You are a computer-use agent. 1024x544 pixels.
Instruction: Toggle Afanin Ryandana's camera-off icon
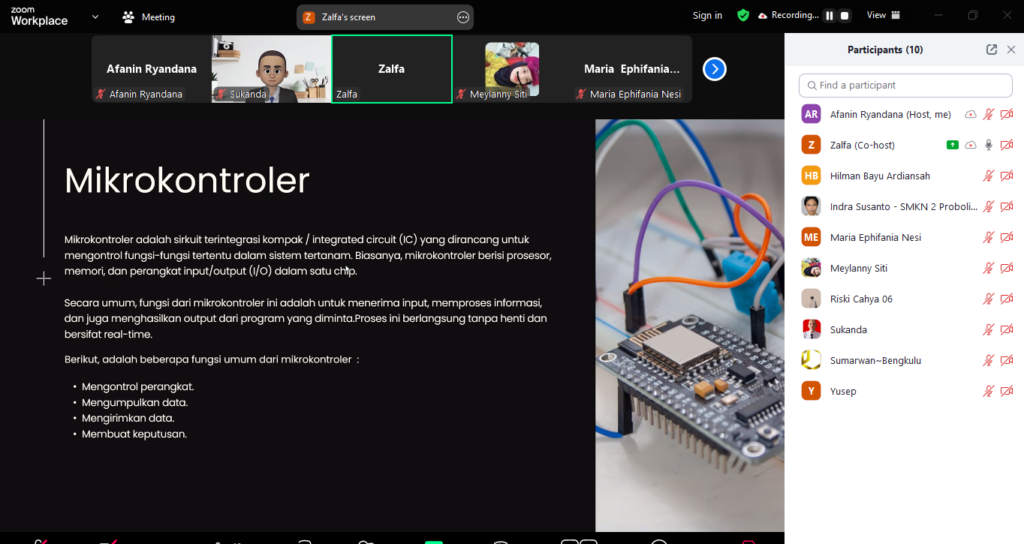click(1007, 114)
